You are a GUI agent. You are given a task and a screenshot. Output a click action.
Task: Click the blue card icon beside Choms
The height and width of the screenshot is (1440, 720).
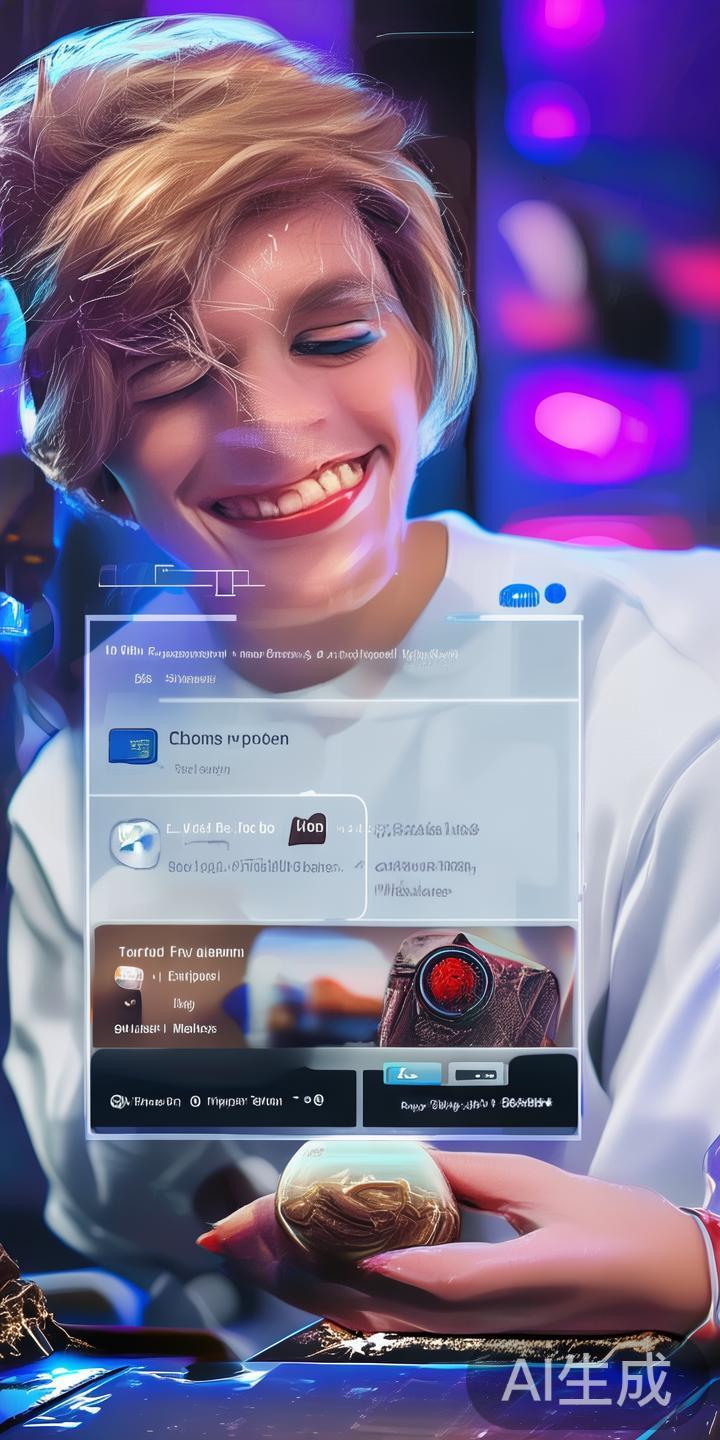tap(132, 746)
